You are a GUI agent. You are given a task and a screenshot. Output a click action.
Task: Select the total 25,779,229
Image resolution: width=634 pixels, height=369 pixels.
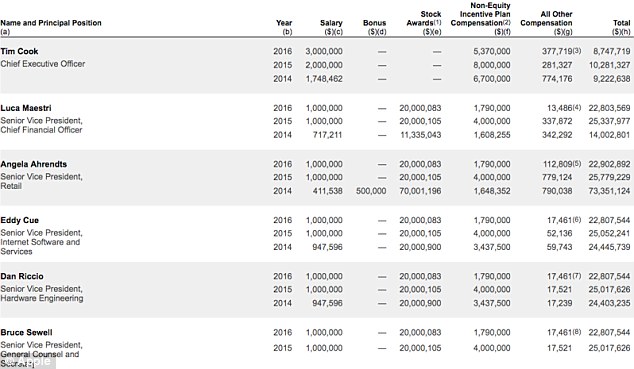tap(609, 177)
